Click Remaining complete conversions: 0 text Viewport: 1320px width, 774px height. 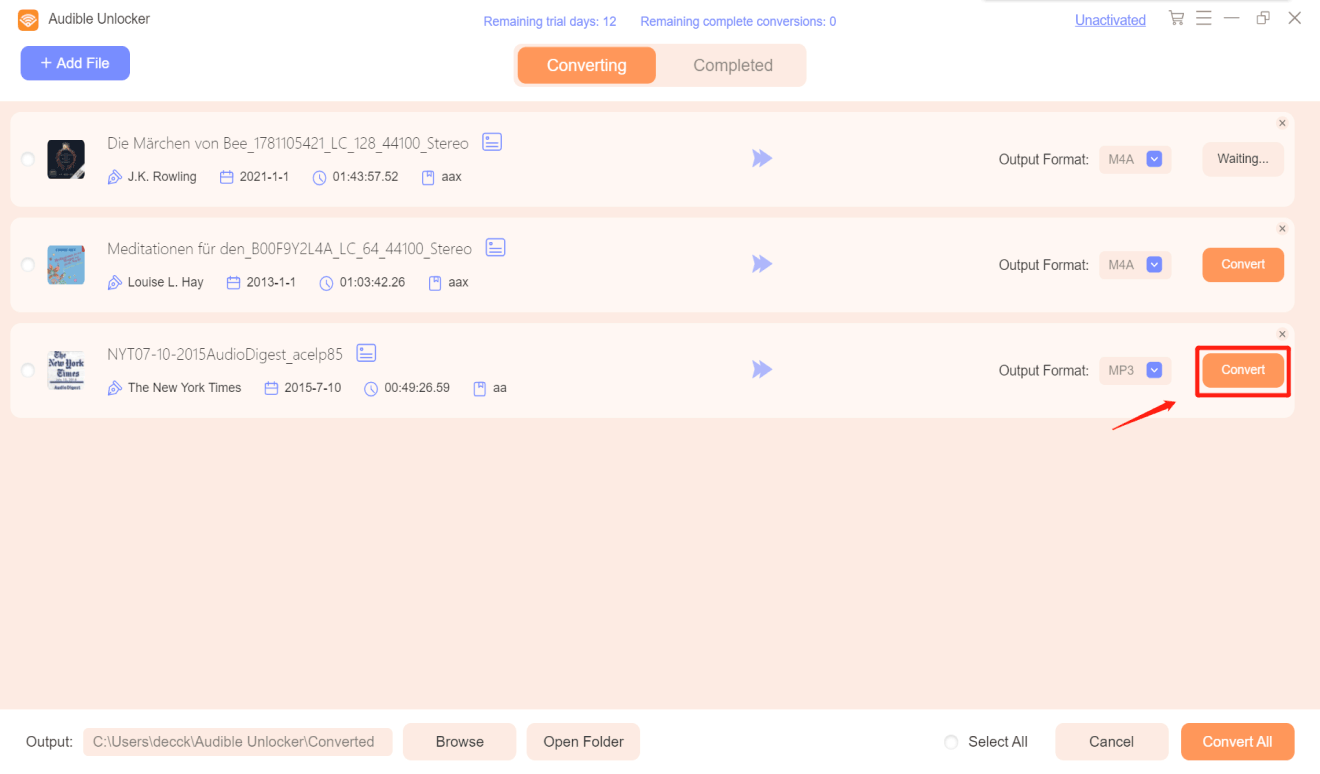click(x=738, y=22)
